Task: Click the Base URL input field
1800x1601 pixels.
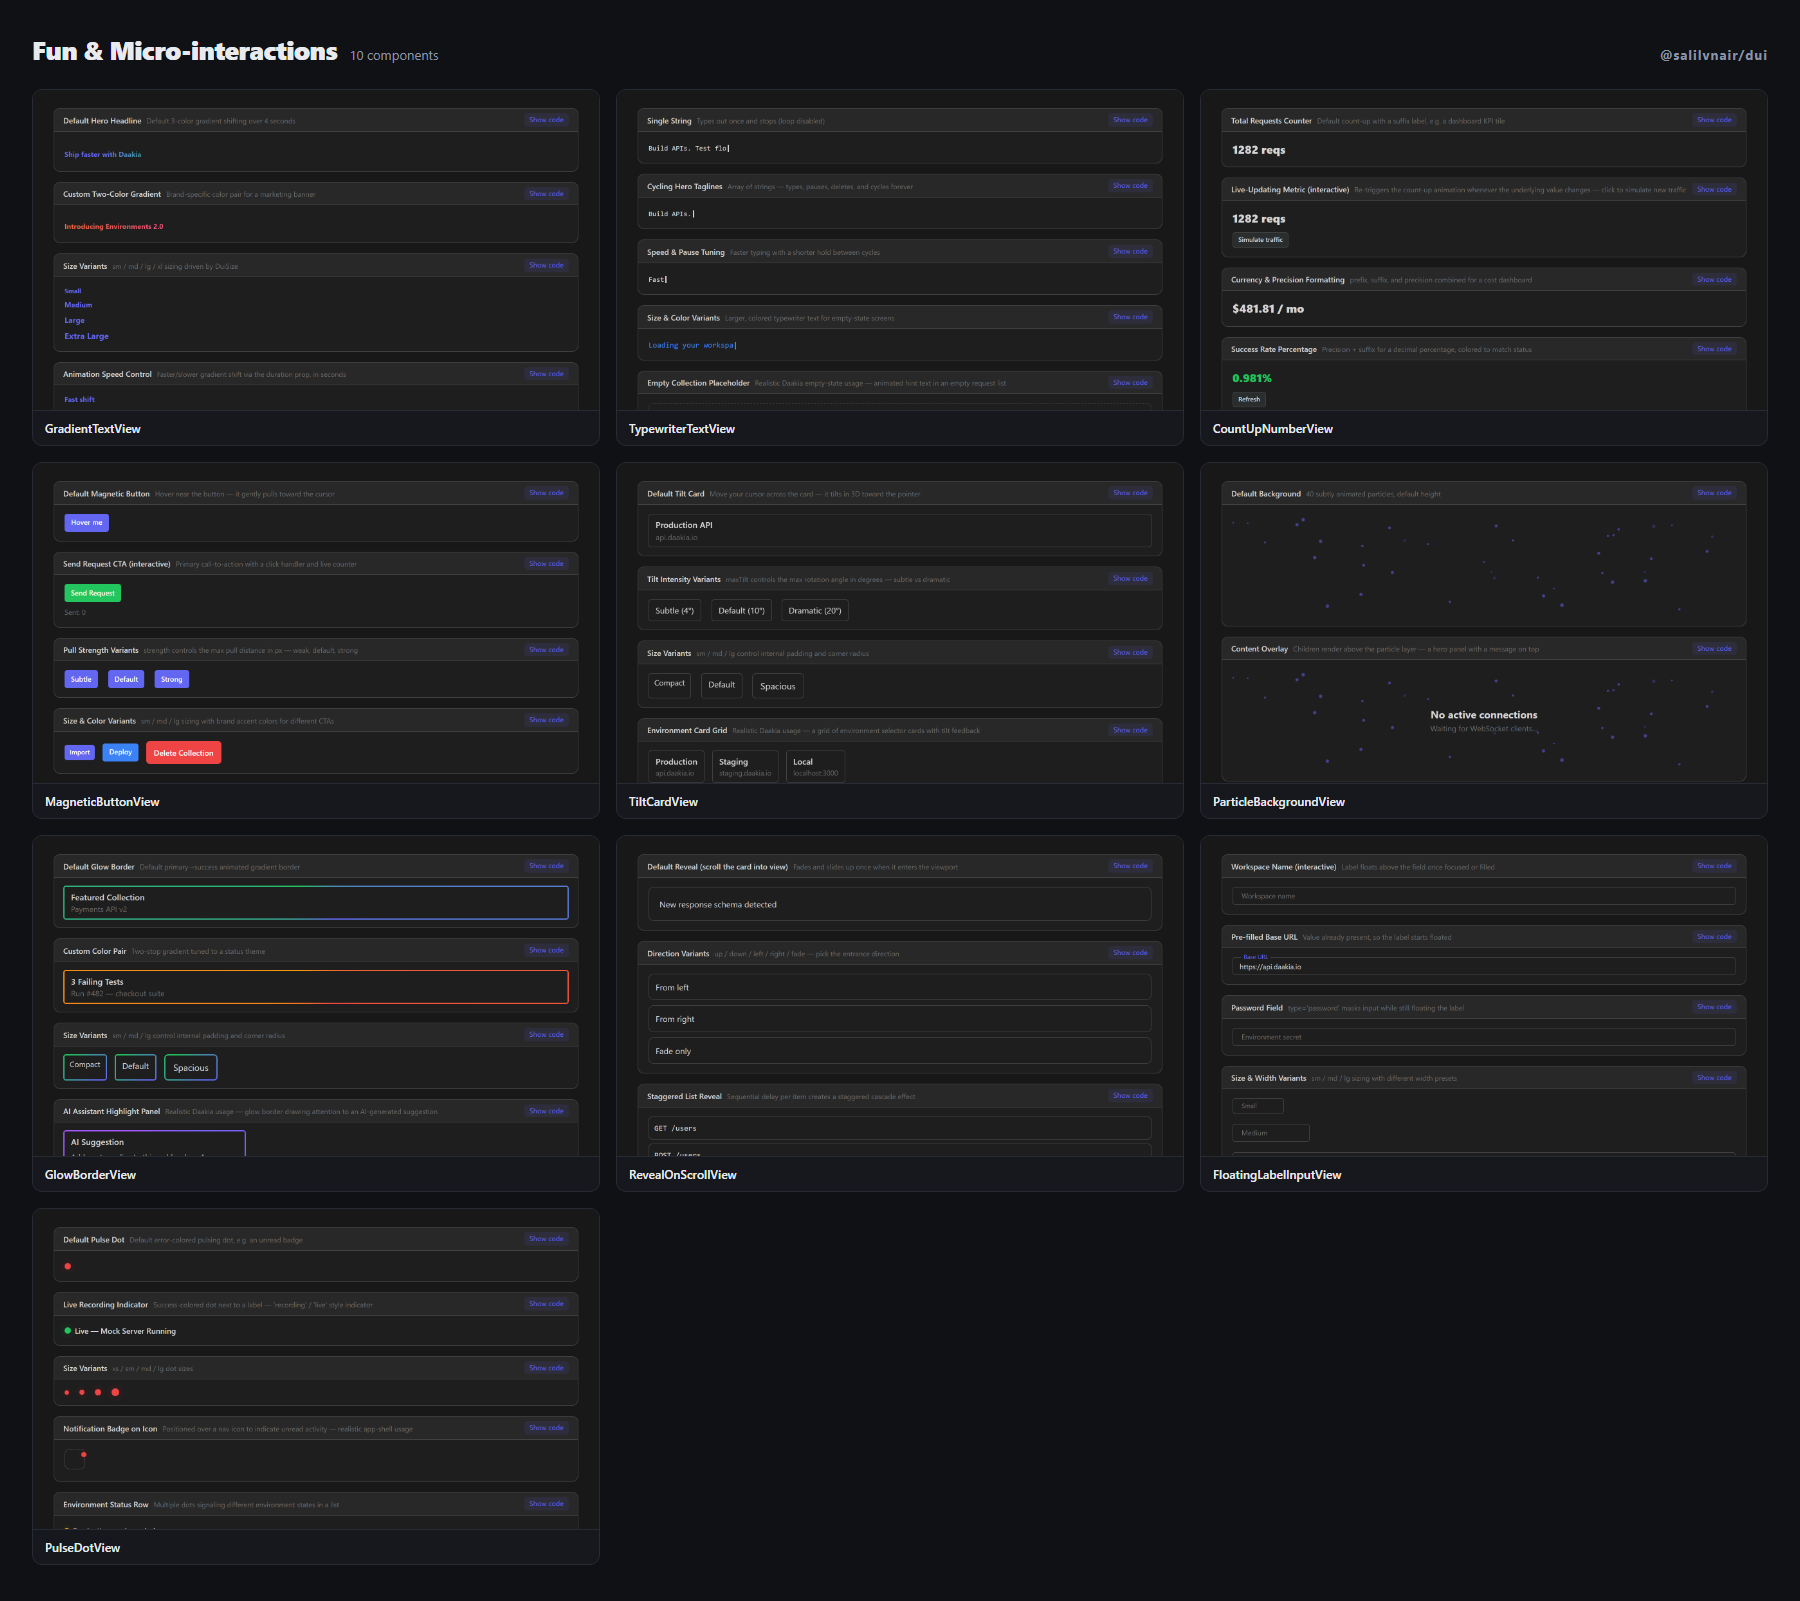Action: (x=1484, y=966)
